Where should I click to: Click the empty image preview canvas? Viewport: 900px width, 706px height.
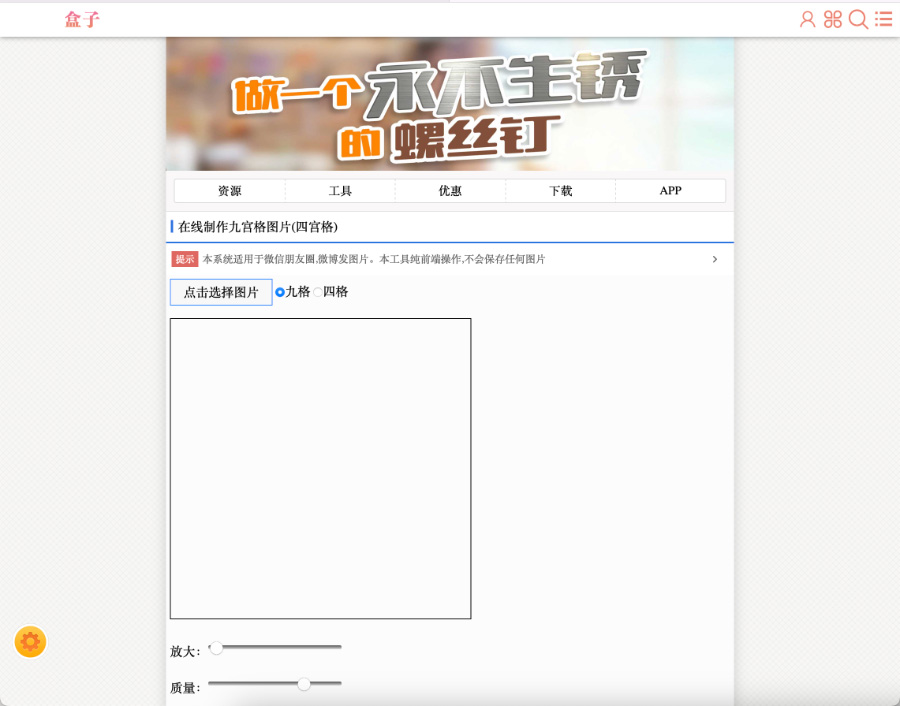[320, 468]
